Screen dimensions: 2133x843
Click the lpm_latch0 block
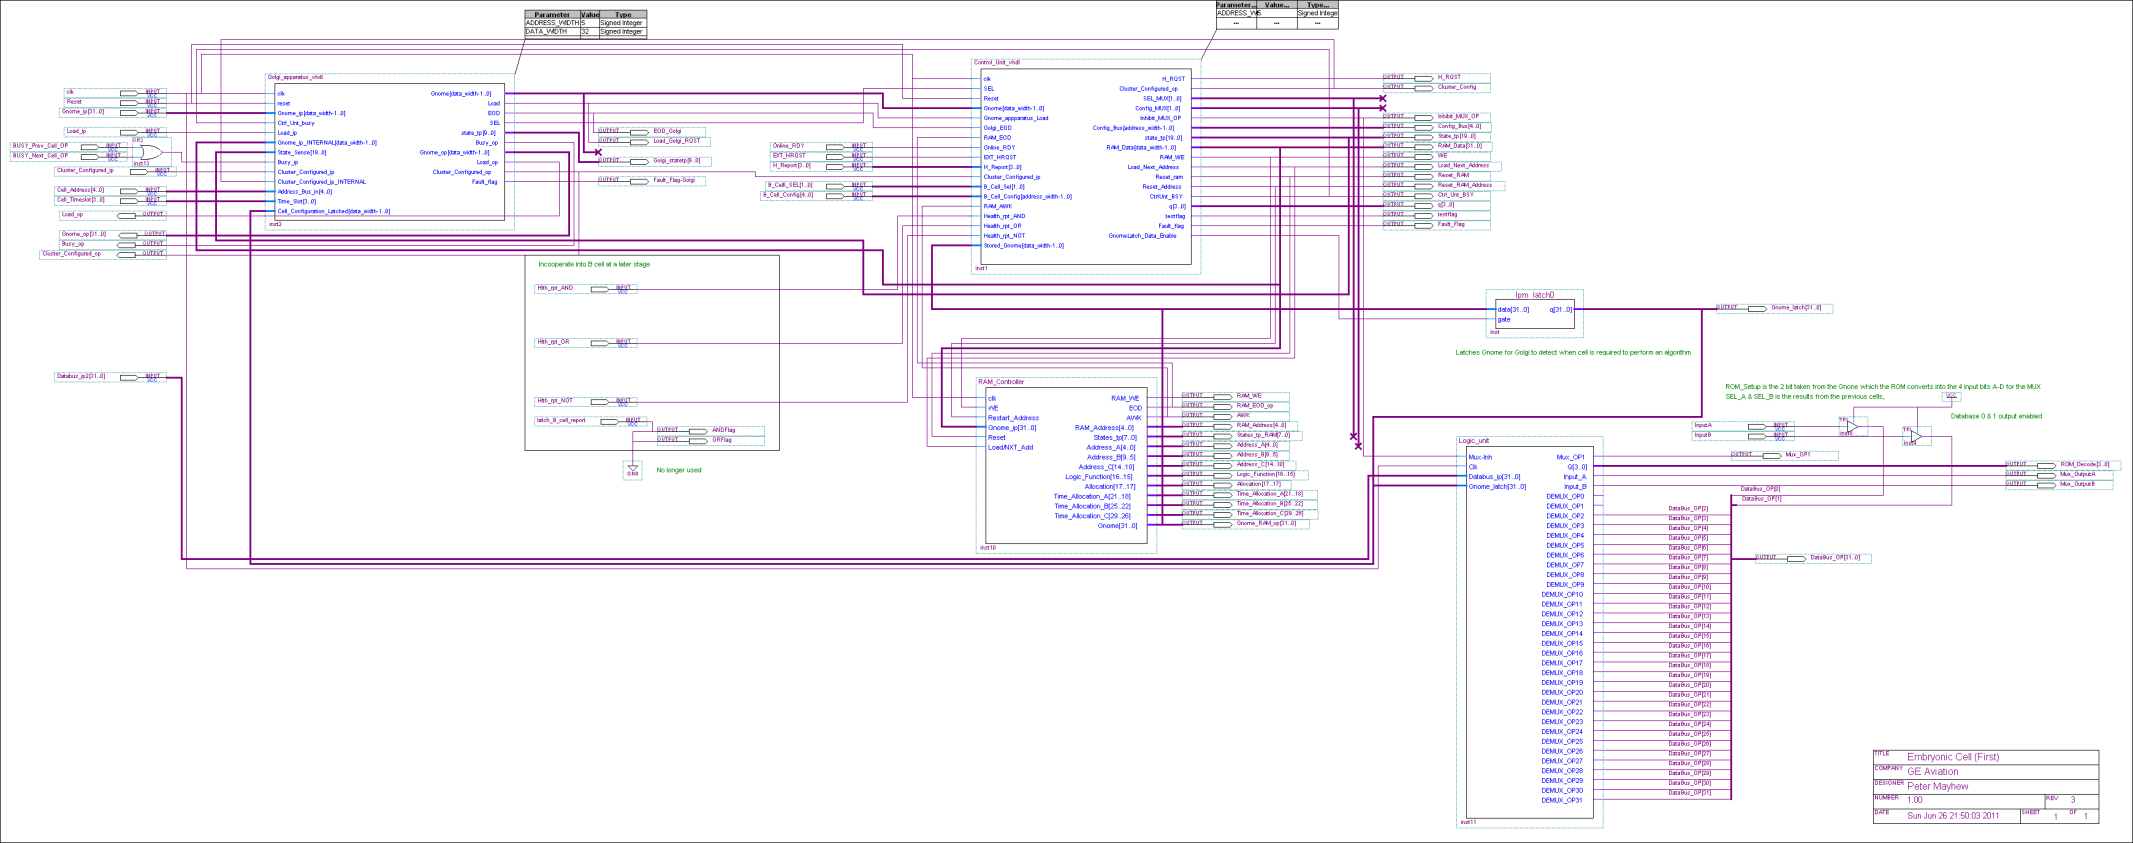coord(1534,315)
